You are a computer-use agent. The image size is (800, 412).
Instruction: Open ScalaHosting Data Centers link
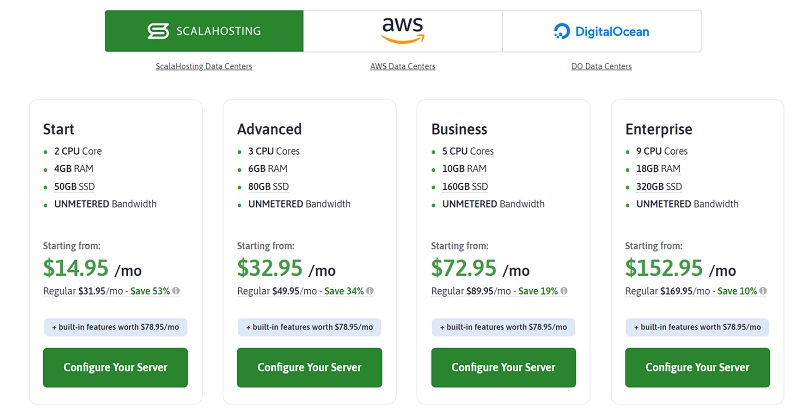click(204, 66)
